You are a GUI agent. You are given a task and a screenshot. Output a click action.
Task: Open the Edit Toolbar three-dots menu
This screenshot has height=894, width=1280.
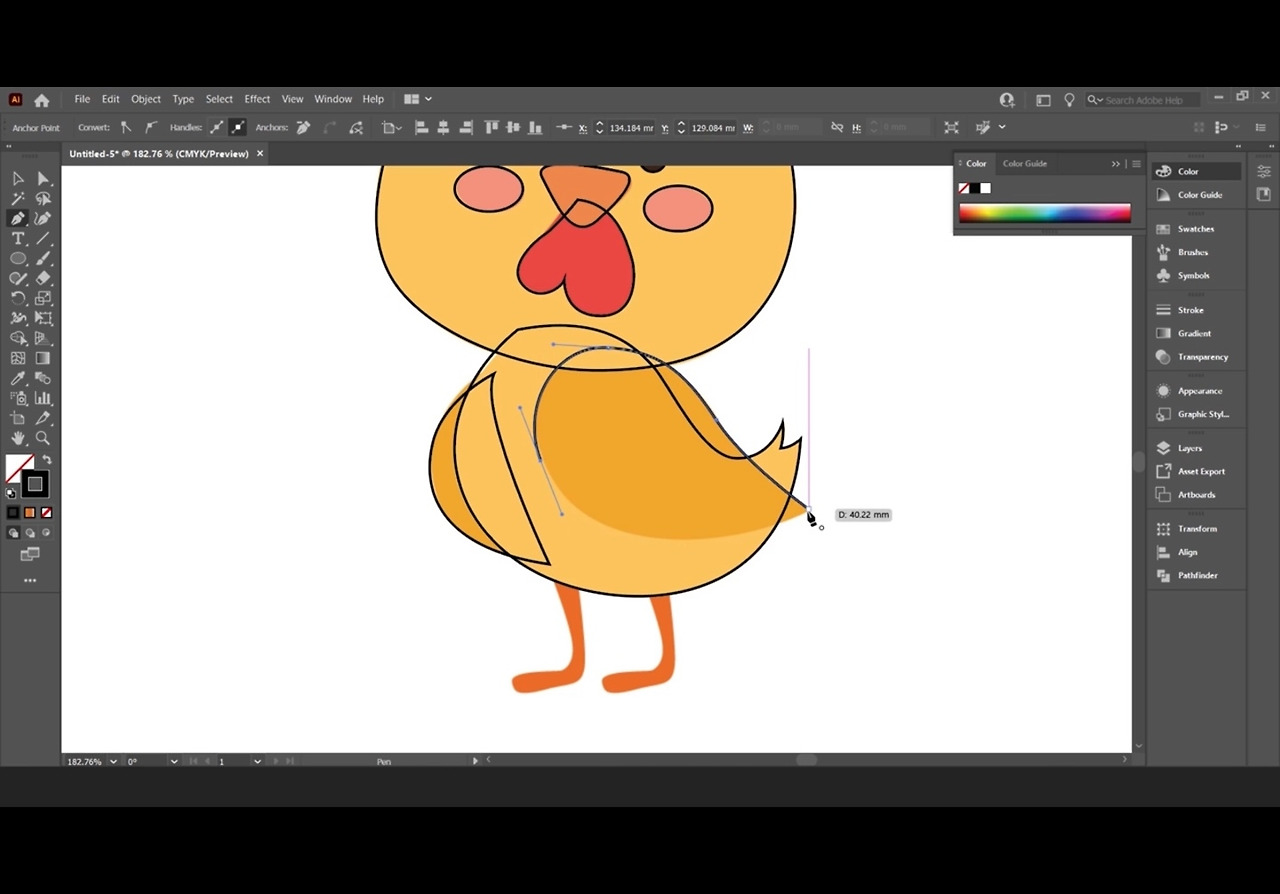pyautogui.click(x=30, y=580)
